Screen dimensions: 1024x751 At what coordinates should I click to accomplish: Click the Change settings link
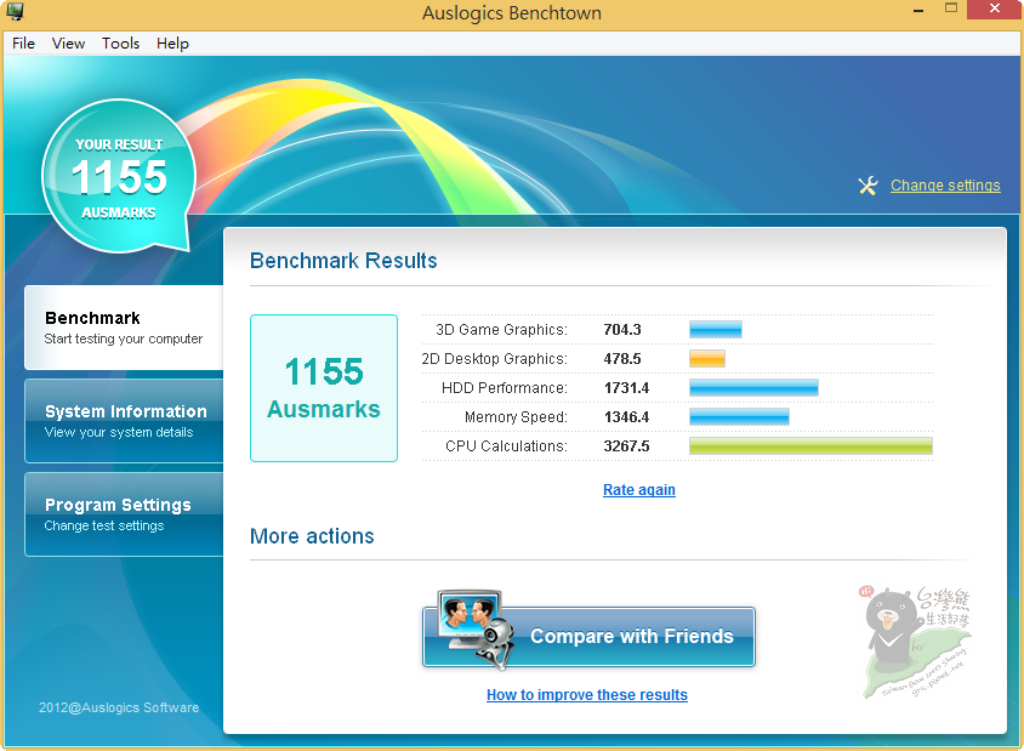(945, 185)
